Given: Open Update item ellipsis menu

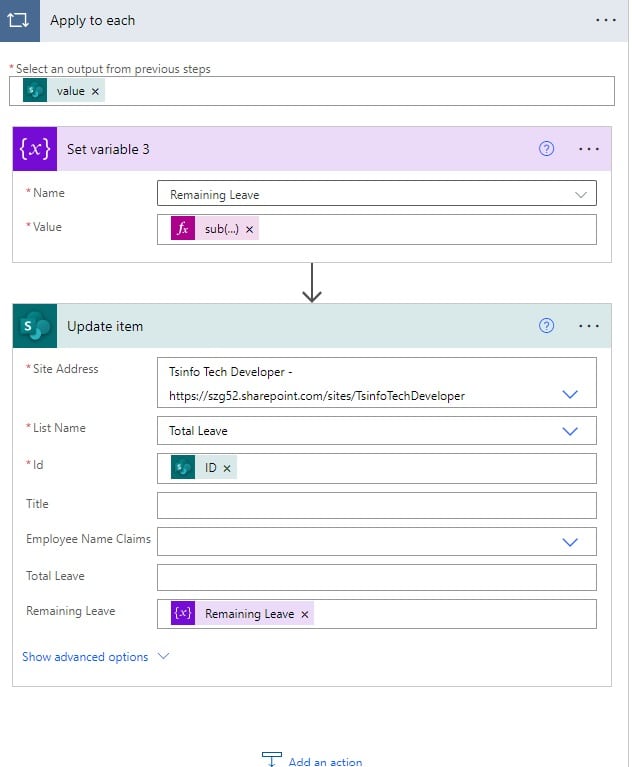Looking at the screenshot, I should [x=588, y=326].
